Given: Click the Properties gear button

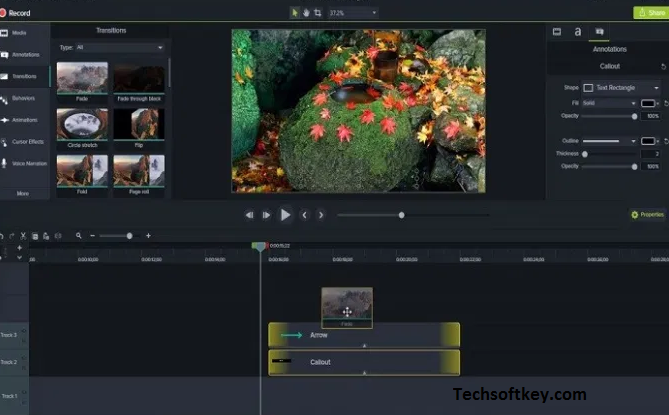Looking at the screenshot, I should (x=648, y=215).
